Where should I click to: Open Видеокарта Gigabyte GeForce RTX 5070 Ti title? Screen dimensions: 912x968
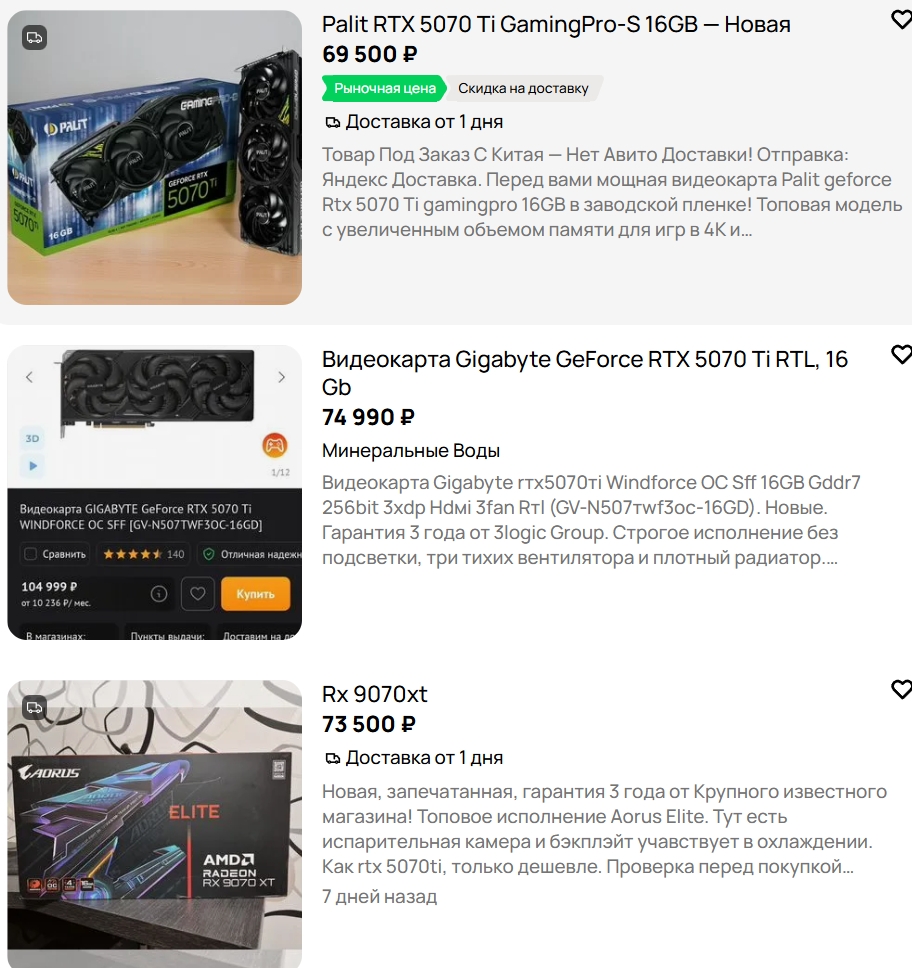pyautogui.click(x=585, y=373)
